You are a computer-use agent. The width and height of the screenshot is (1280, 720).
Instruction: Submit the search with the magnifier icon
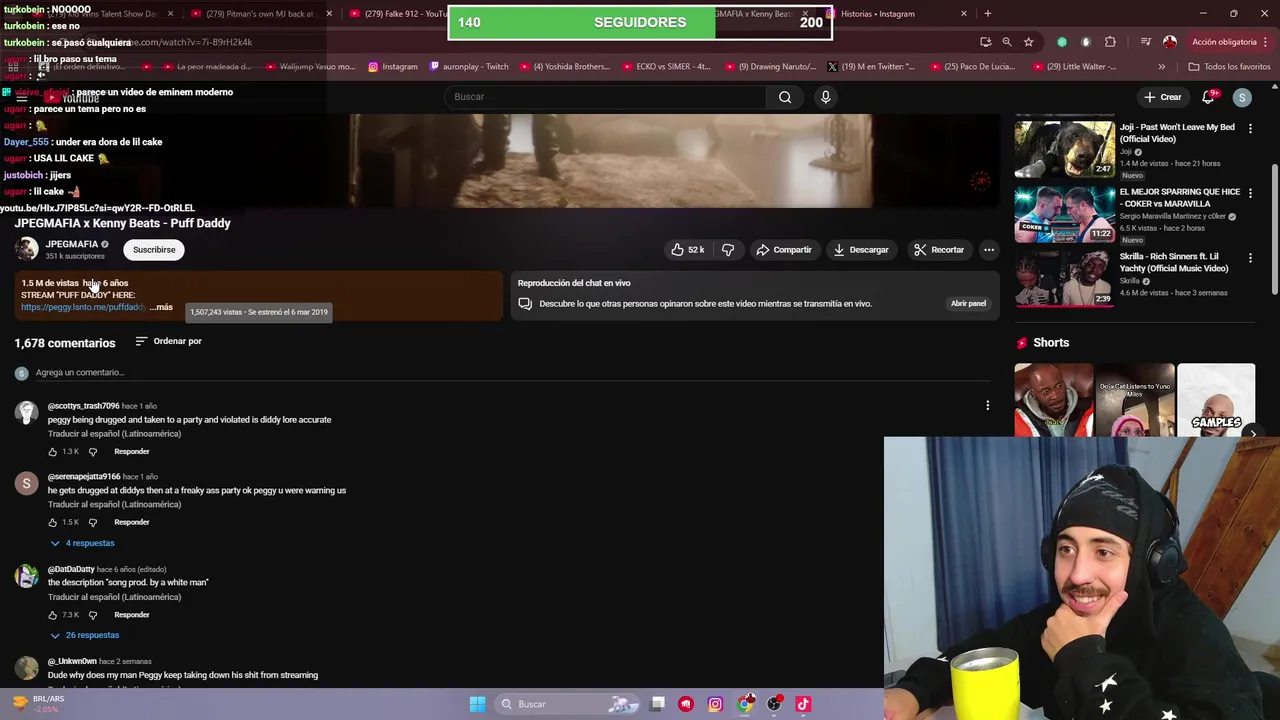coord(785,97)
